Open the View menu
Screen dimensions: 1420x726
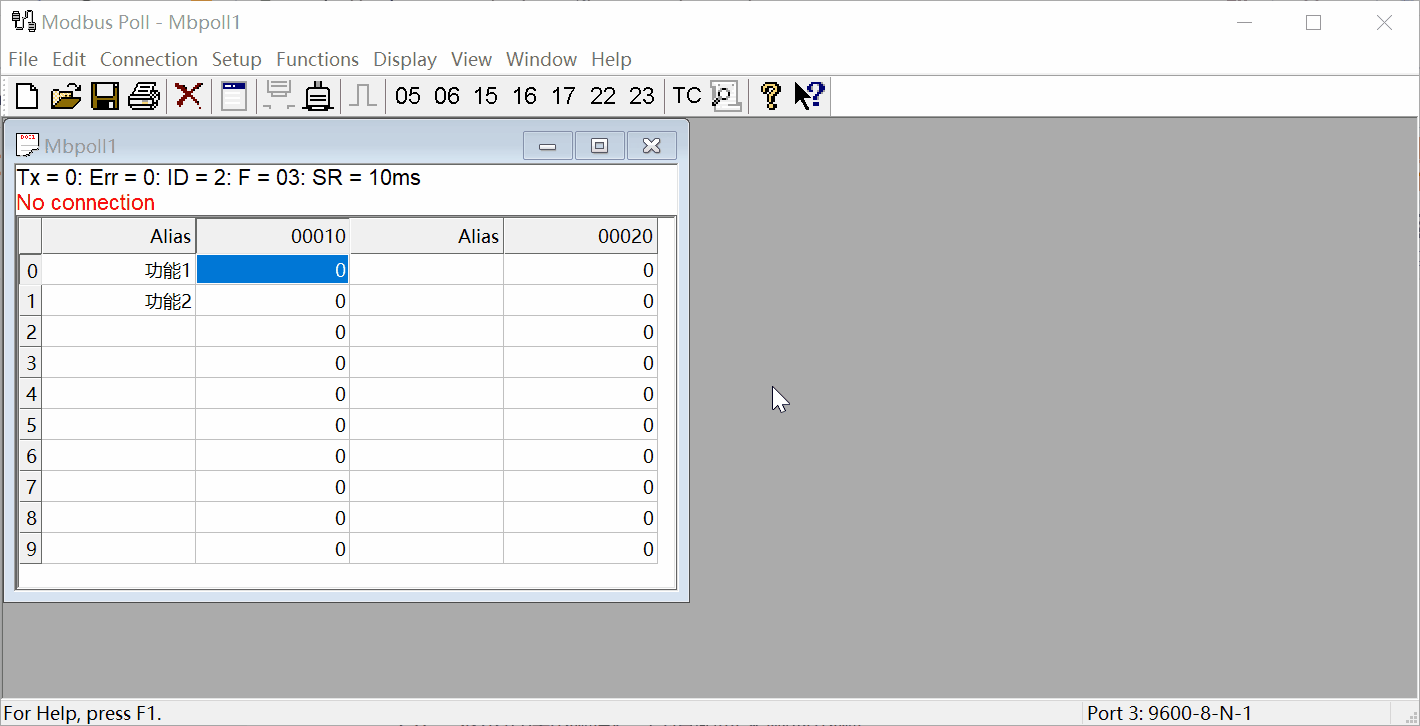[471, 59]
